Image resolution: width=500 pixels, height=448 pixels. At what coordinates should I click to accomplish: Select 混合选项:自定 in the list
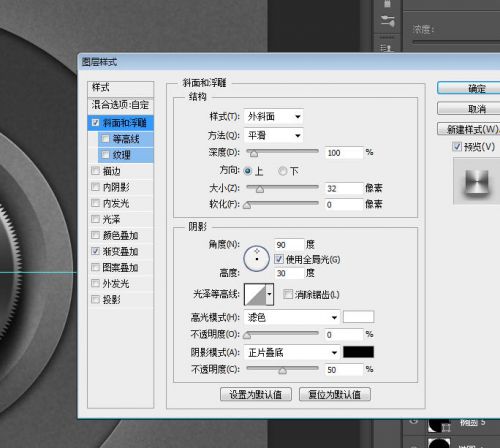coord(120,105)
